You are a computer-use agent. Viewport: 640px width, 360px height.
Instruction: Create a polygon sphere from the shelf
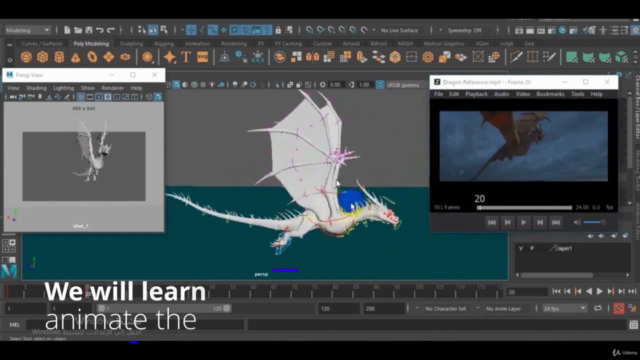pos(26,57)
